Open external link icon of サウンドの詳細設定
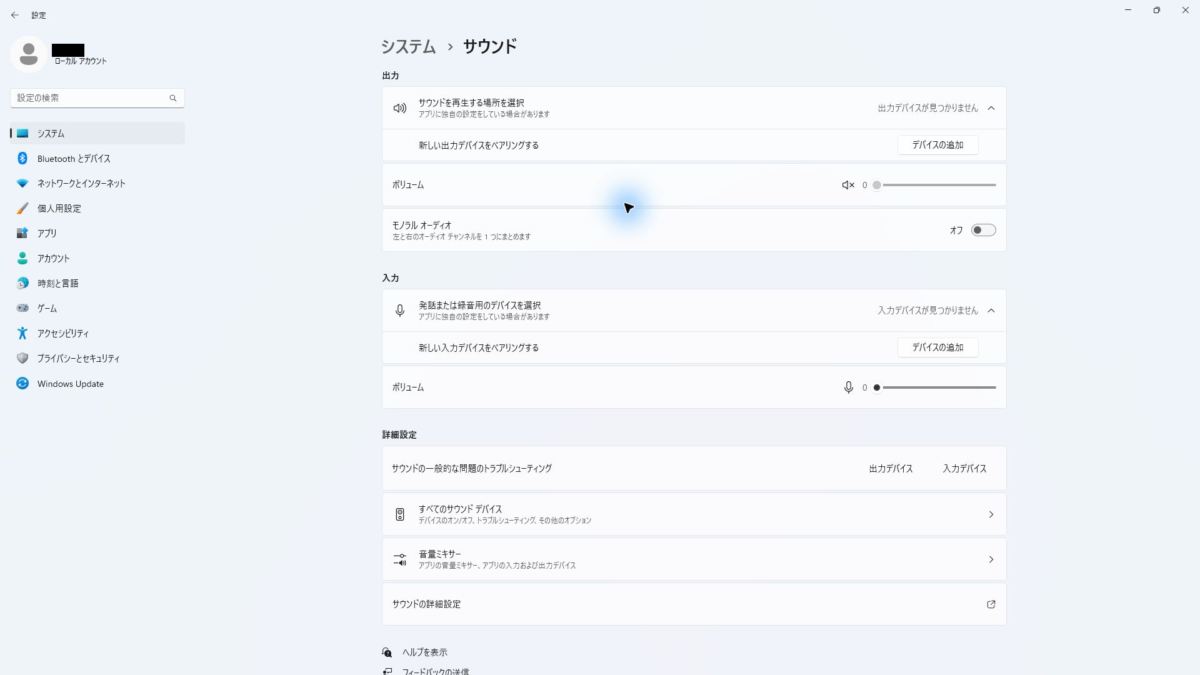 991,604
